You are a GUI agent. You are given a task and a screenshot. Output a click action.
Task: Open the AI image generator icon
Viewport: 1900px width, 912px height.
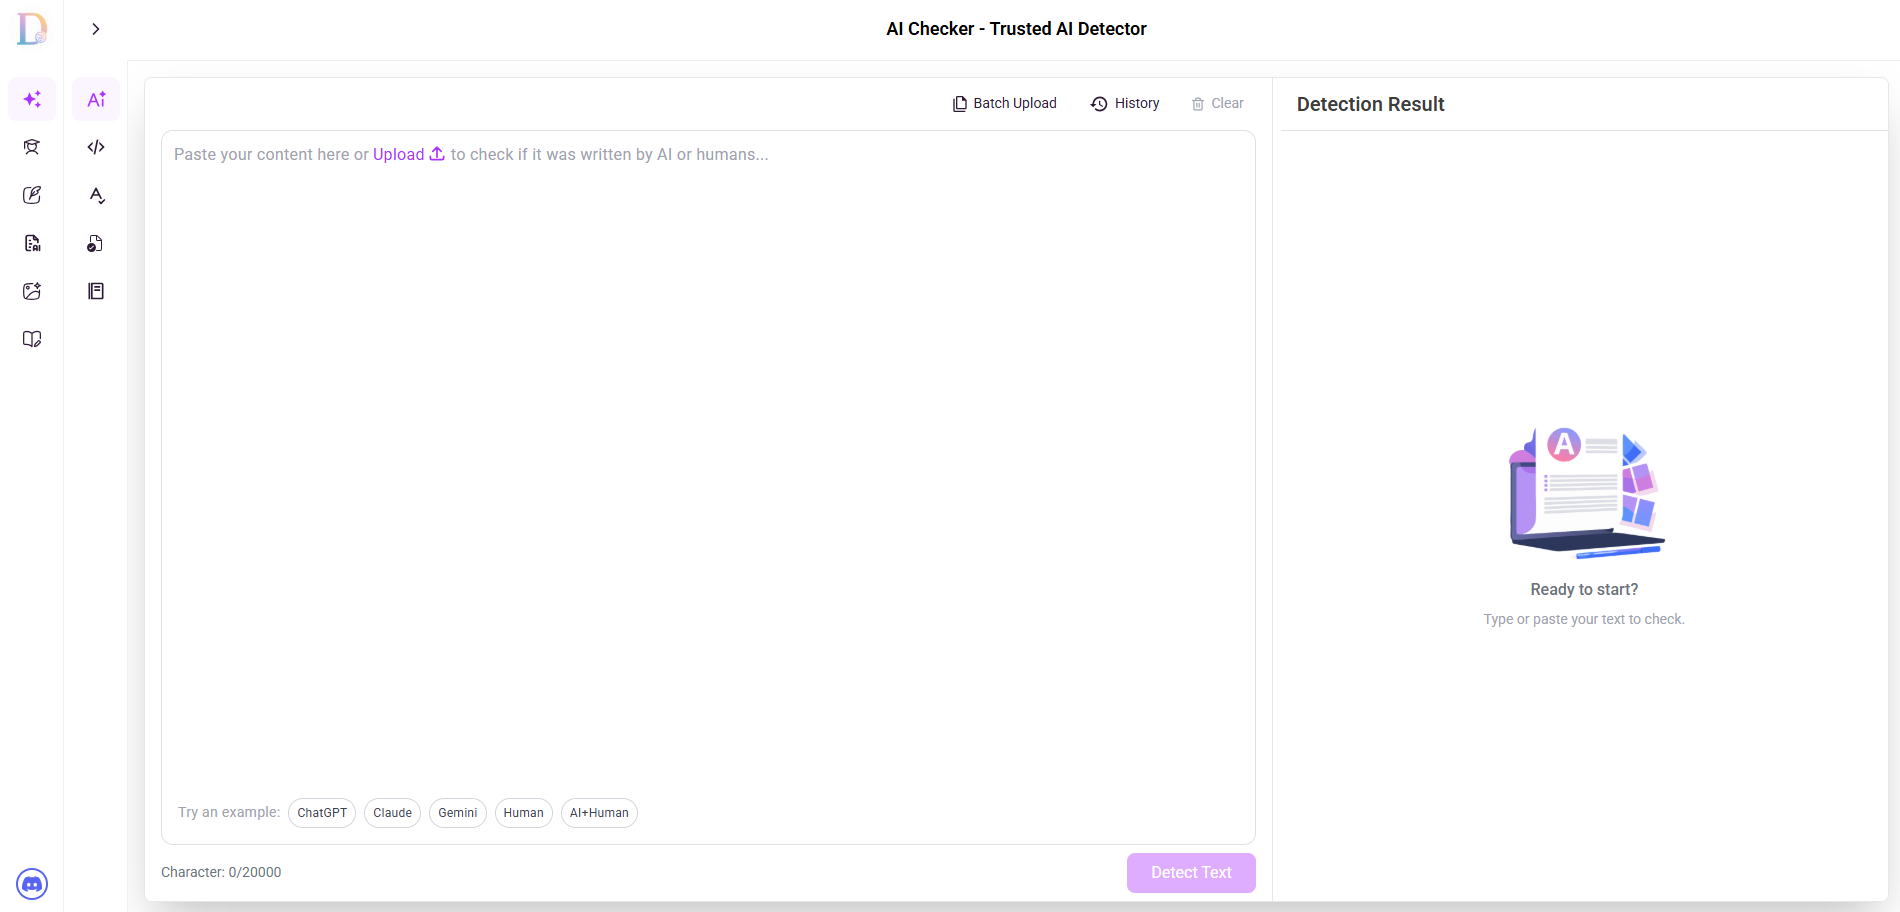[x=31, y=291]
